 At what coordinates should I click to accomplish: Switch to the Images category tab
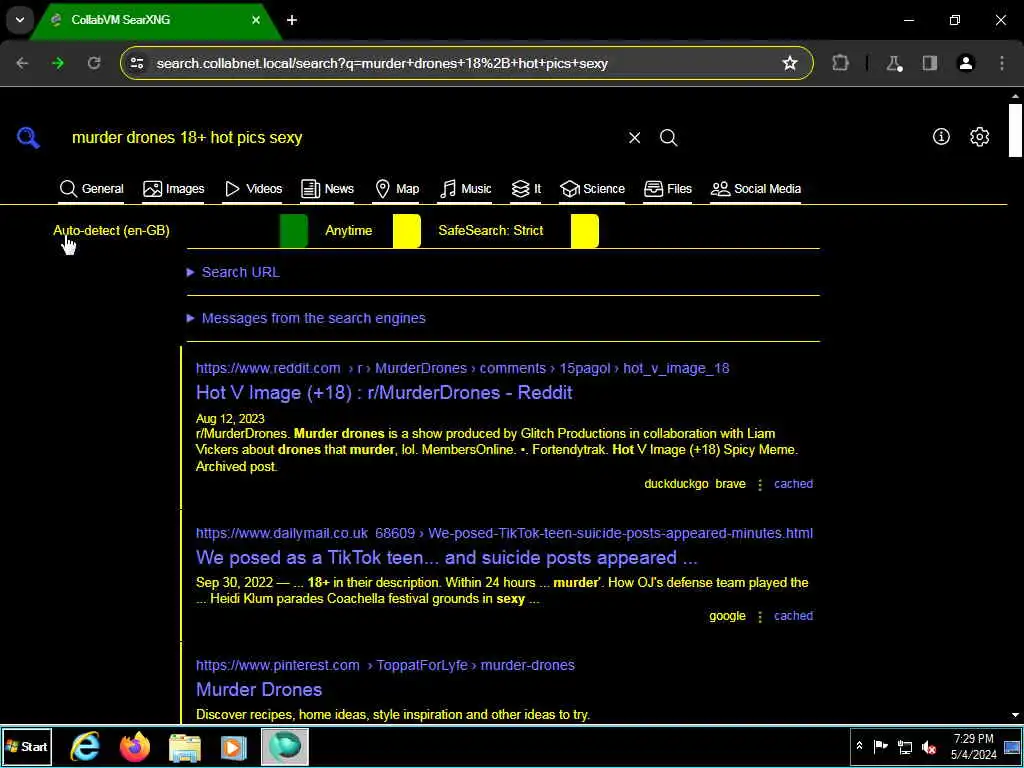tap(173, 189)
